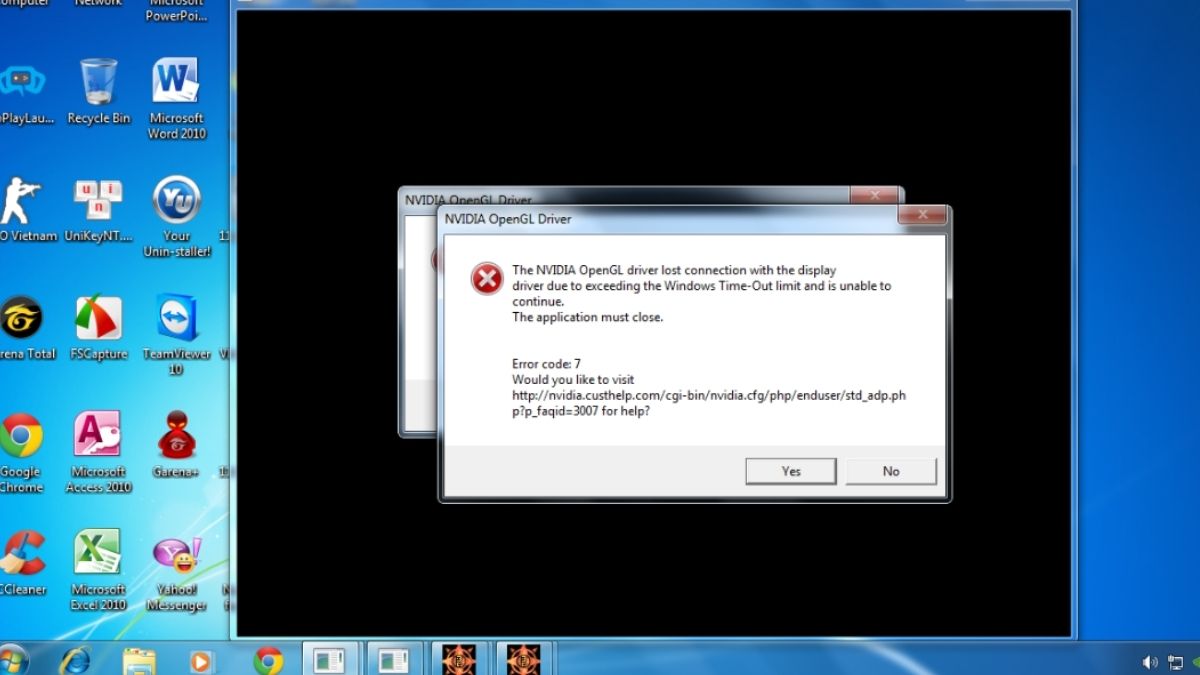Select the Garena+ desktop icon
Screen dimensions: 1200x675
pyautogui.click(x=176, y=445)
